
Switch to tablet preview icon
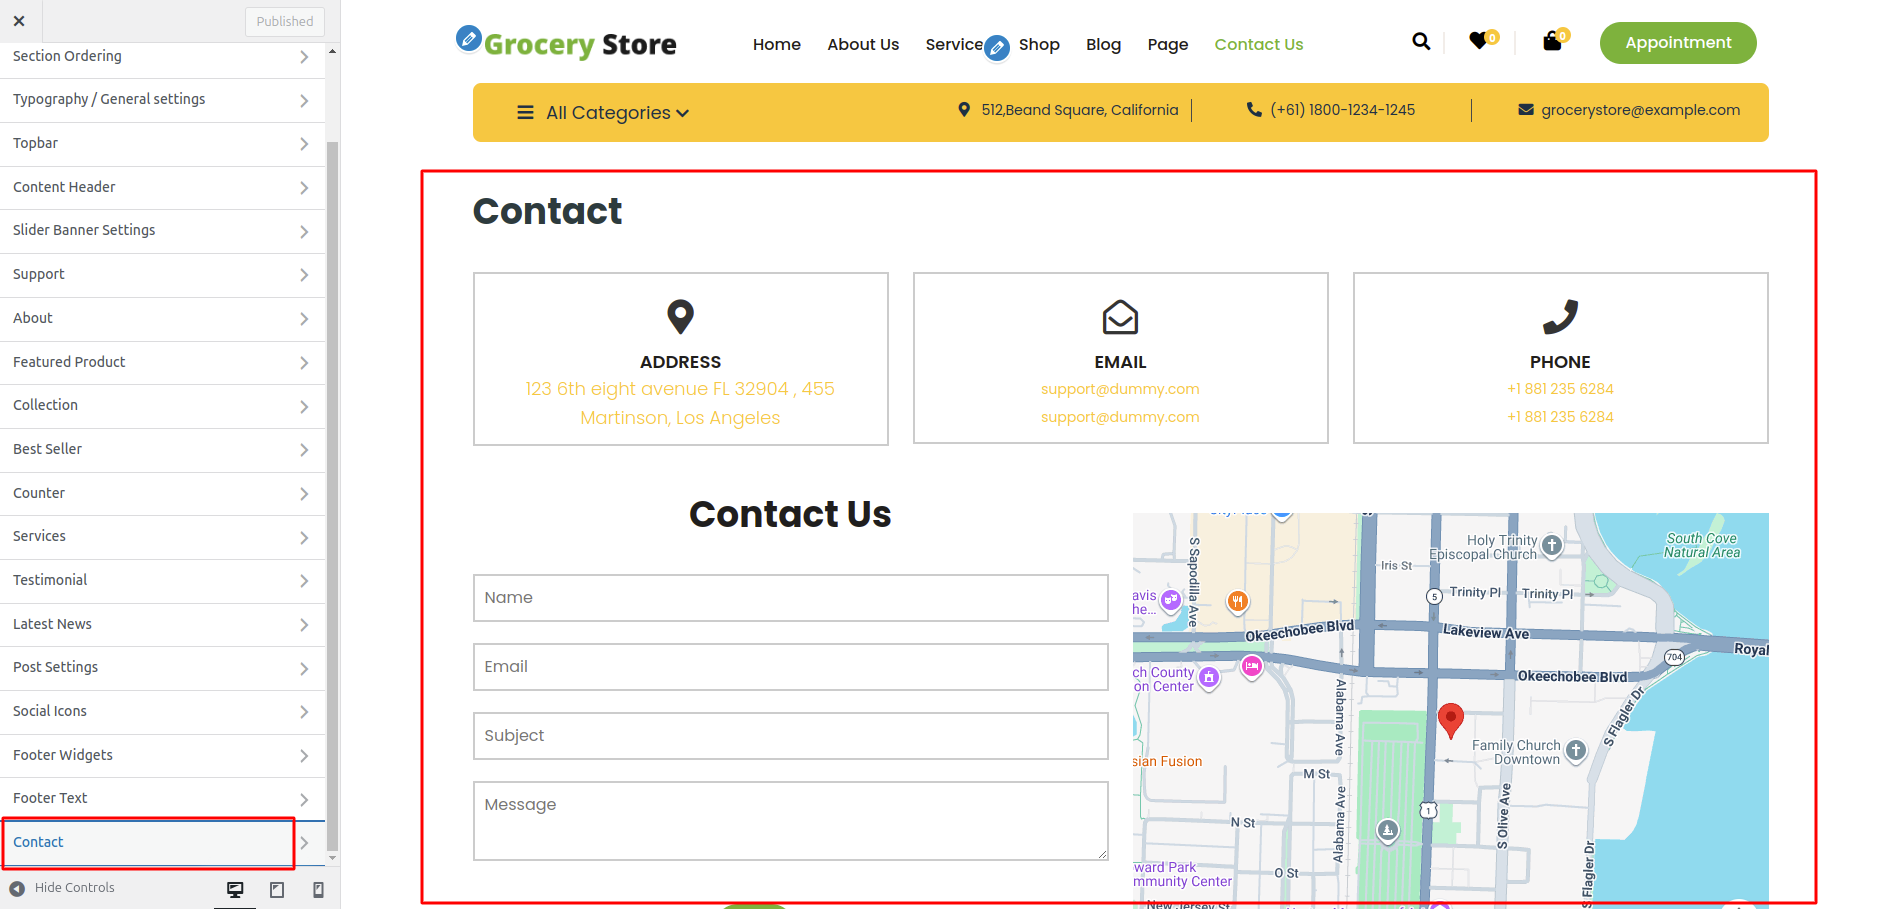pos(277,890)
